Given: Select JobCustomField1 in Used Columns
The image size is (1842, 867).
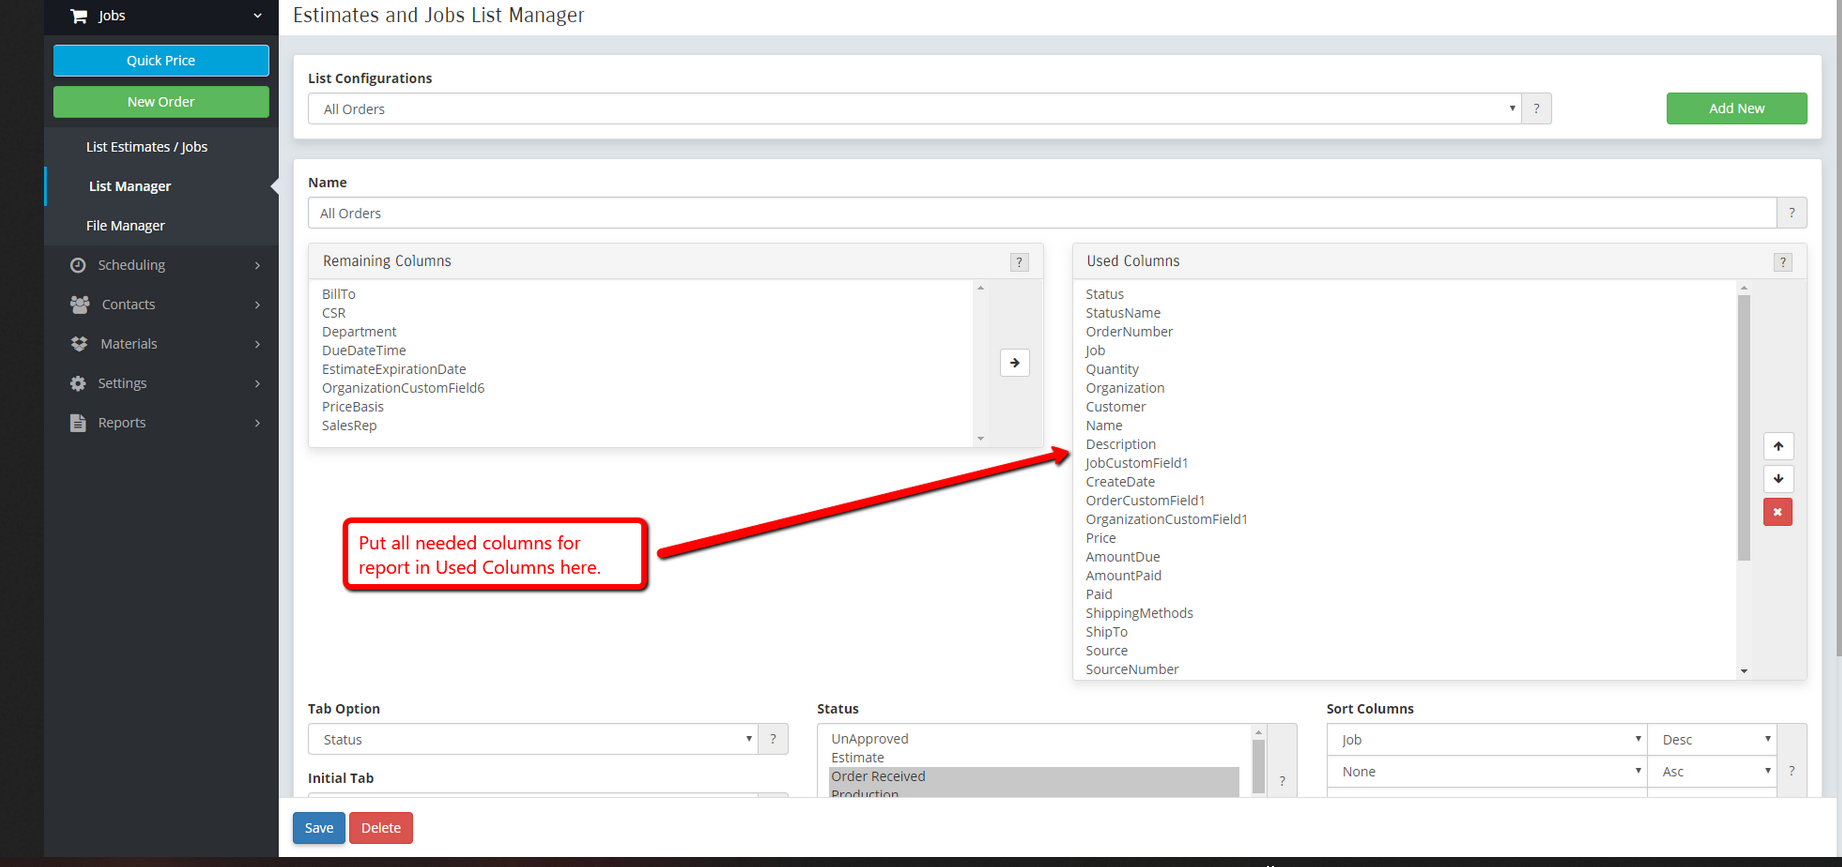Looking at the screenshot, I should click(x=1137, y=463).
